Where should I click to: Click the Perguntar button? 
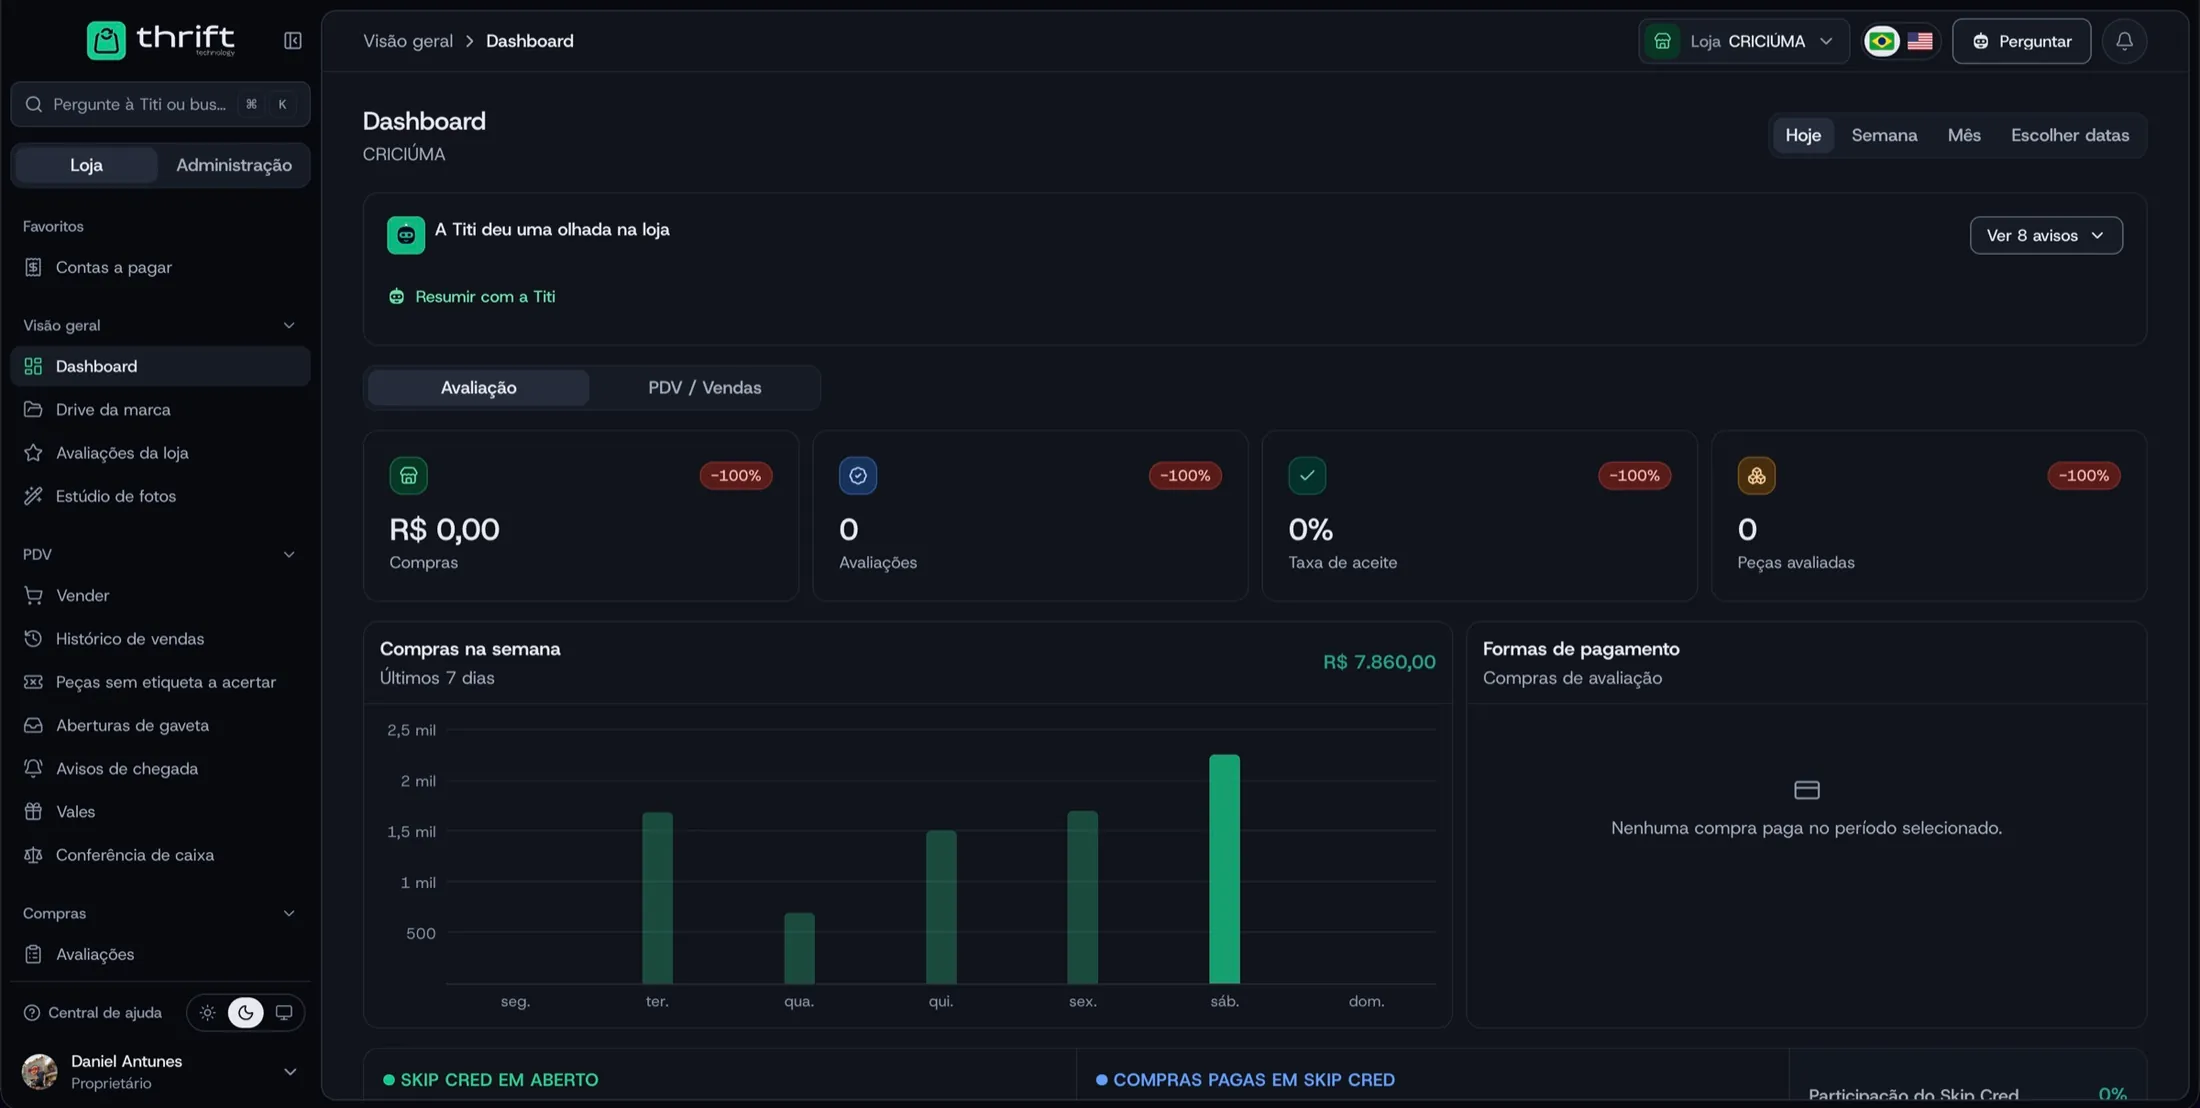pos(2021,41)
